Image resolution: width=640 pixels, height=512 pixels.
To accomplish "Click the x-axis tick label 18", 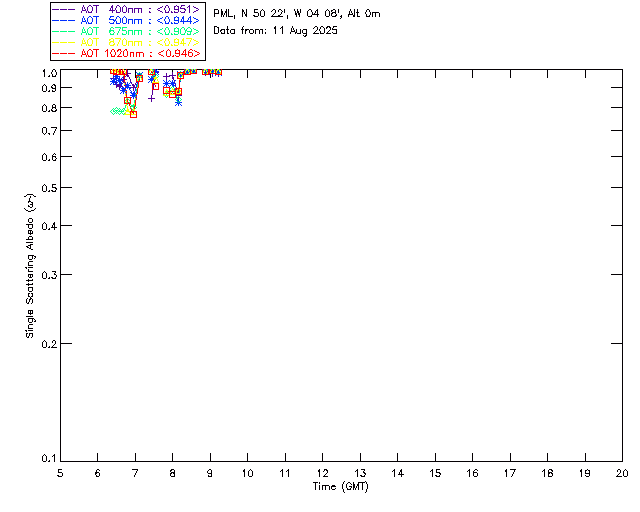I will 547,473.
